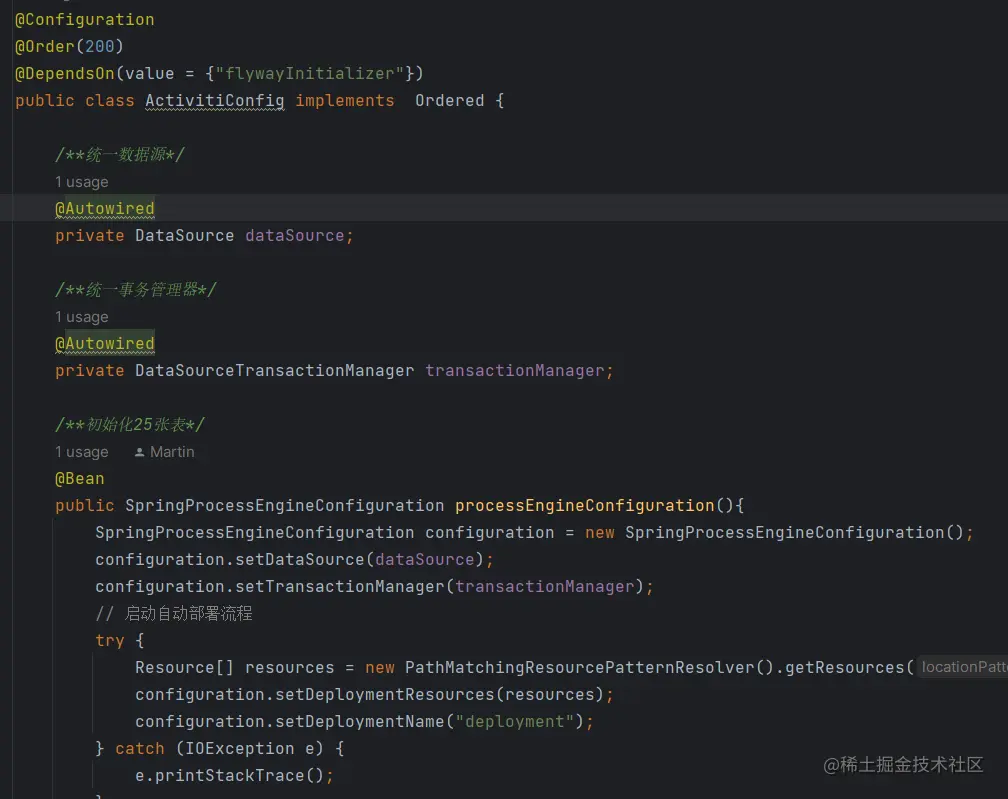Click the Resource[] type declaration
The image size is (1008, 799).
click(184, 668)
